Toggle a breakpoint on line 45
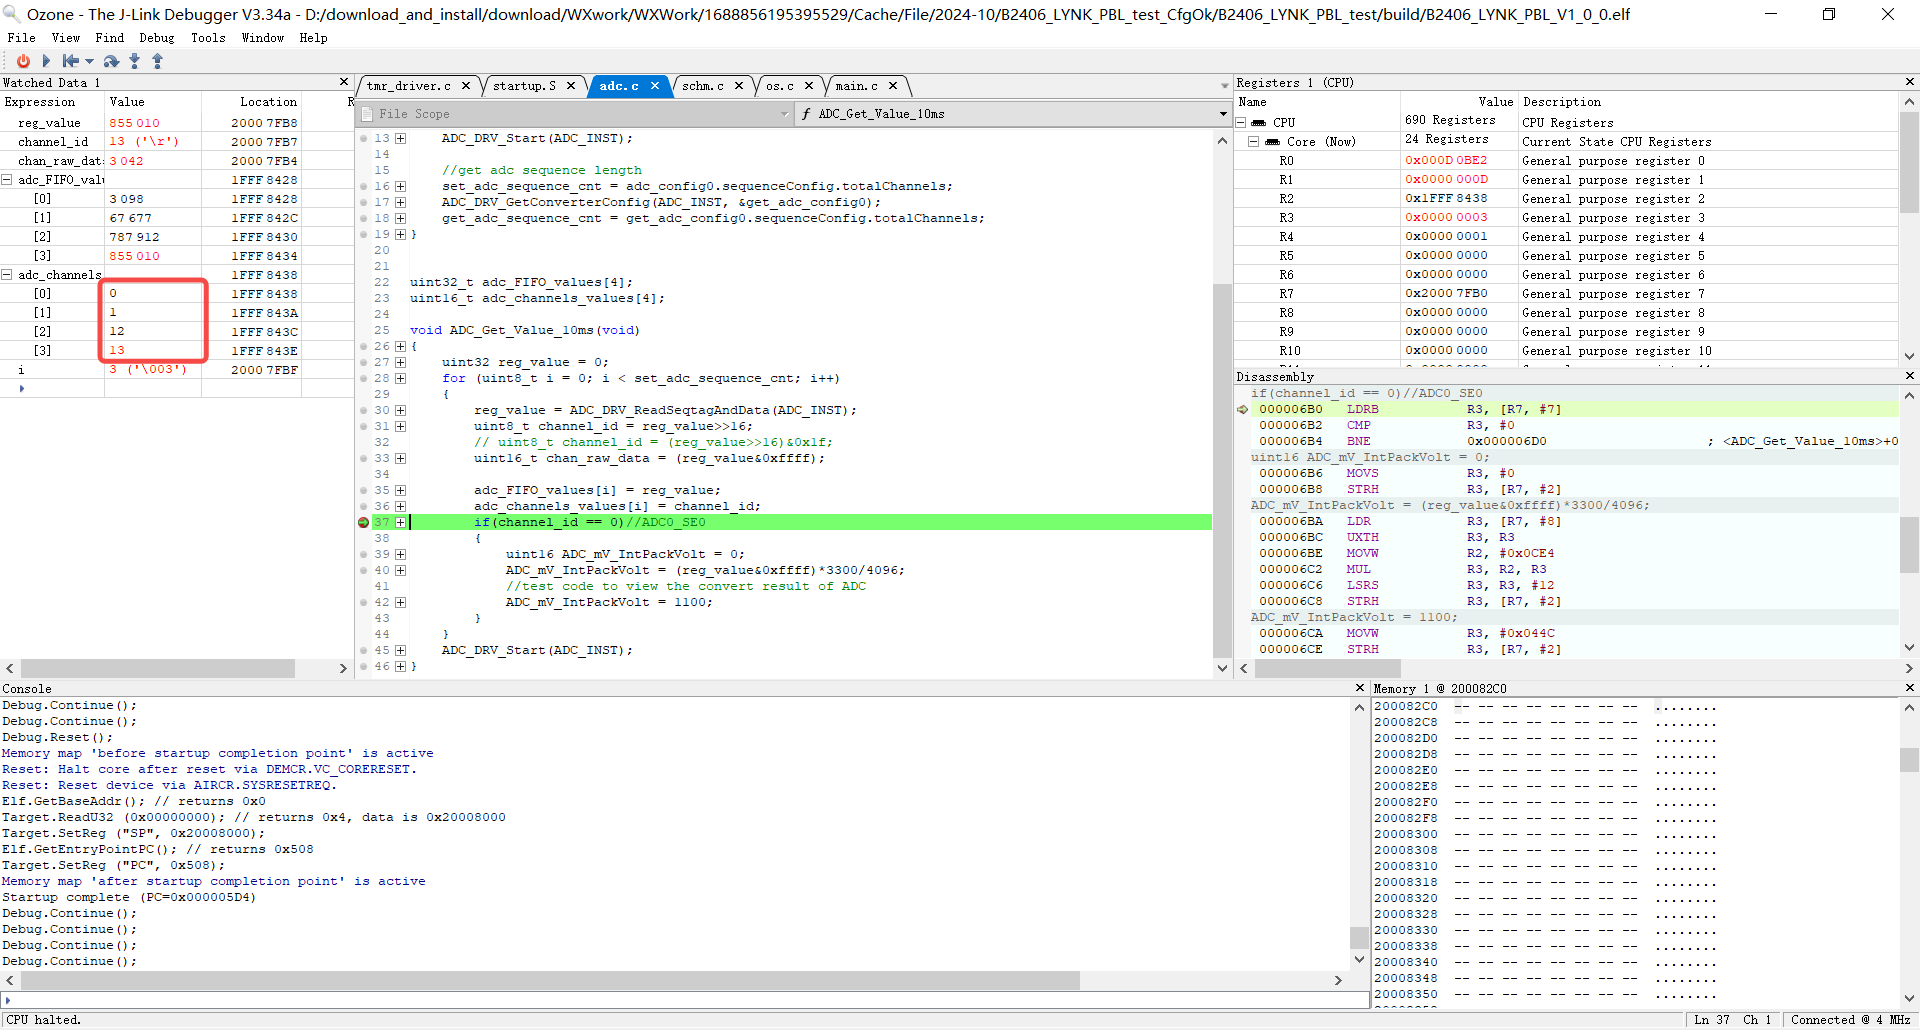Image resolution: width=1920 pixels, height=1030 pixels. (x=364, y=650)
